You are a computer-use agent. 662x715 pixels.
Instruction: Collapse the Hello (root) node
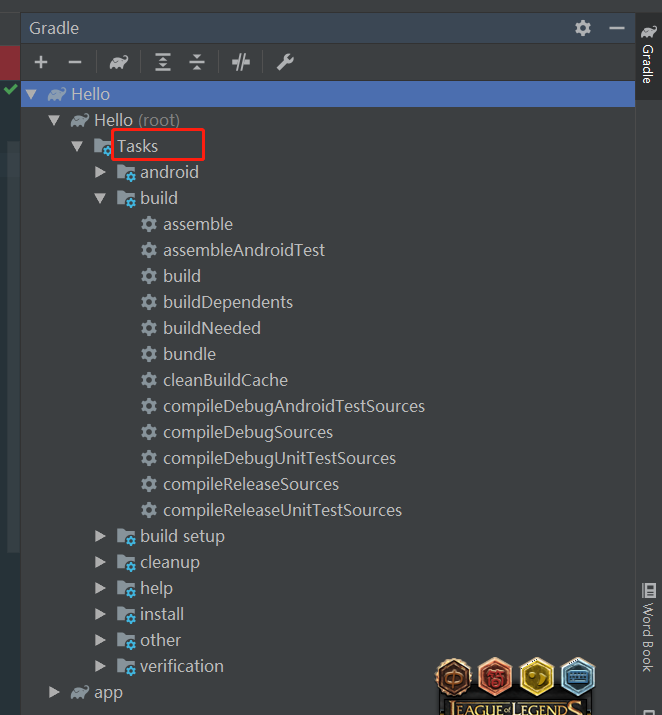tap(54, 120)
